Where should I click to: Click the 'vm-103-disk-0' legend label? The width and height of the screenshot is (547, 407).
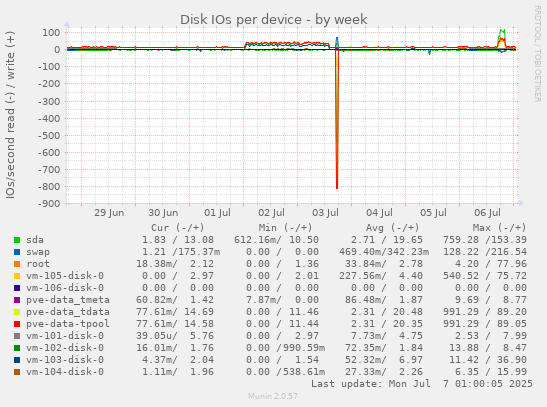pyautogui.click(x=65, y=360)
